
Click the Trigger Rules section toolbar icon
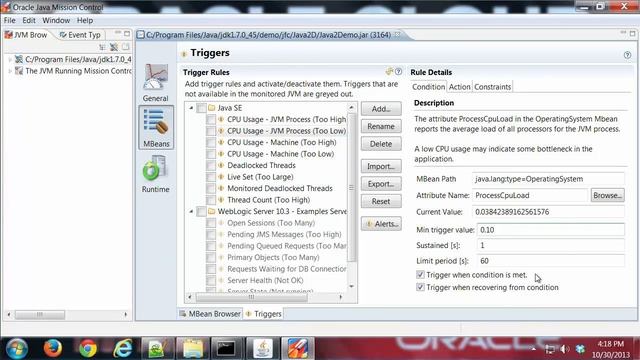tap(389, 72)
